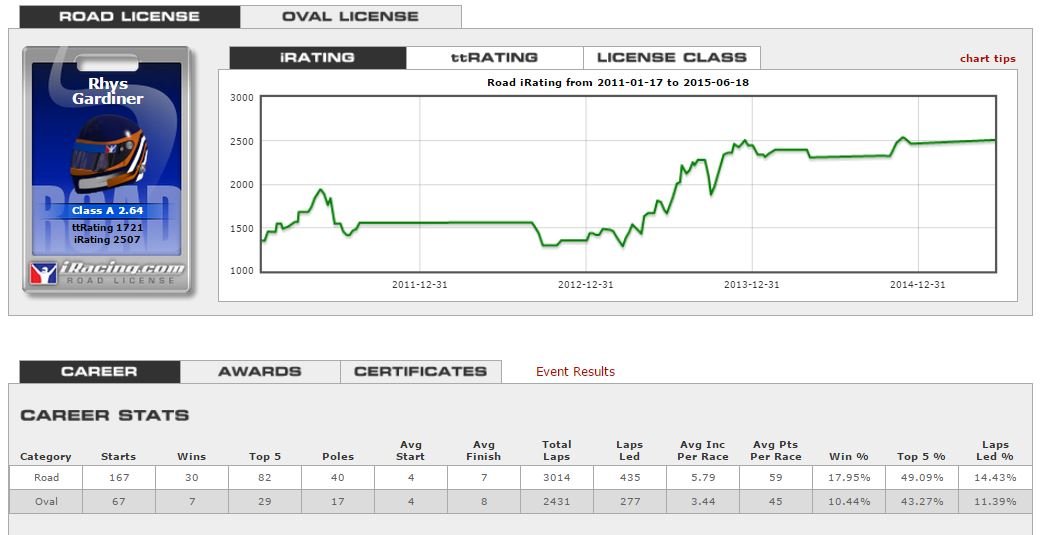Image resolution: width=1043 pixels, height=535 pixels.
Task: Click Oval win percentage 10.44%
Action: click(849, 502)
